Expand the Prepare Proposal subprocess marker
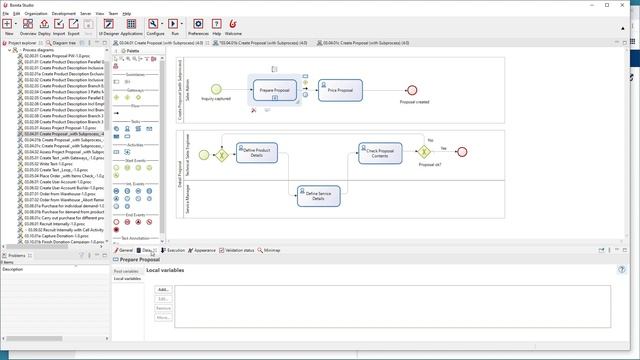 (275, 98)
